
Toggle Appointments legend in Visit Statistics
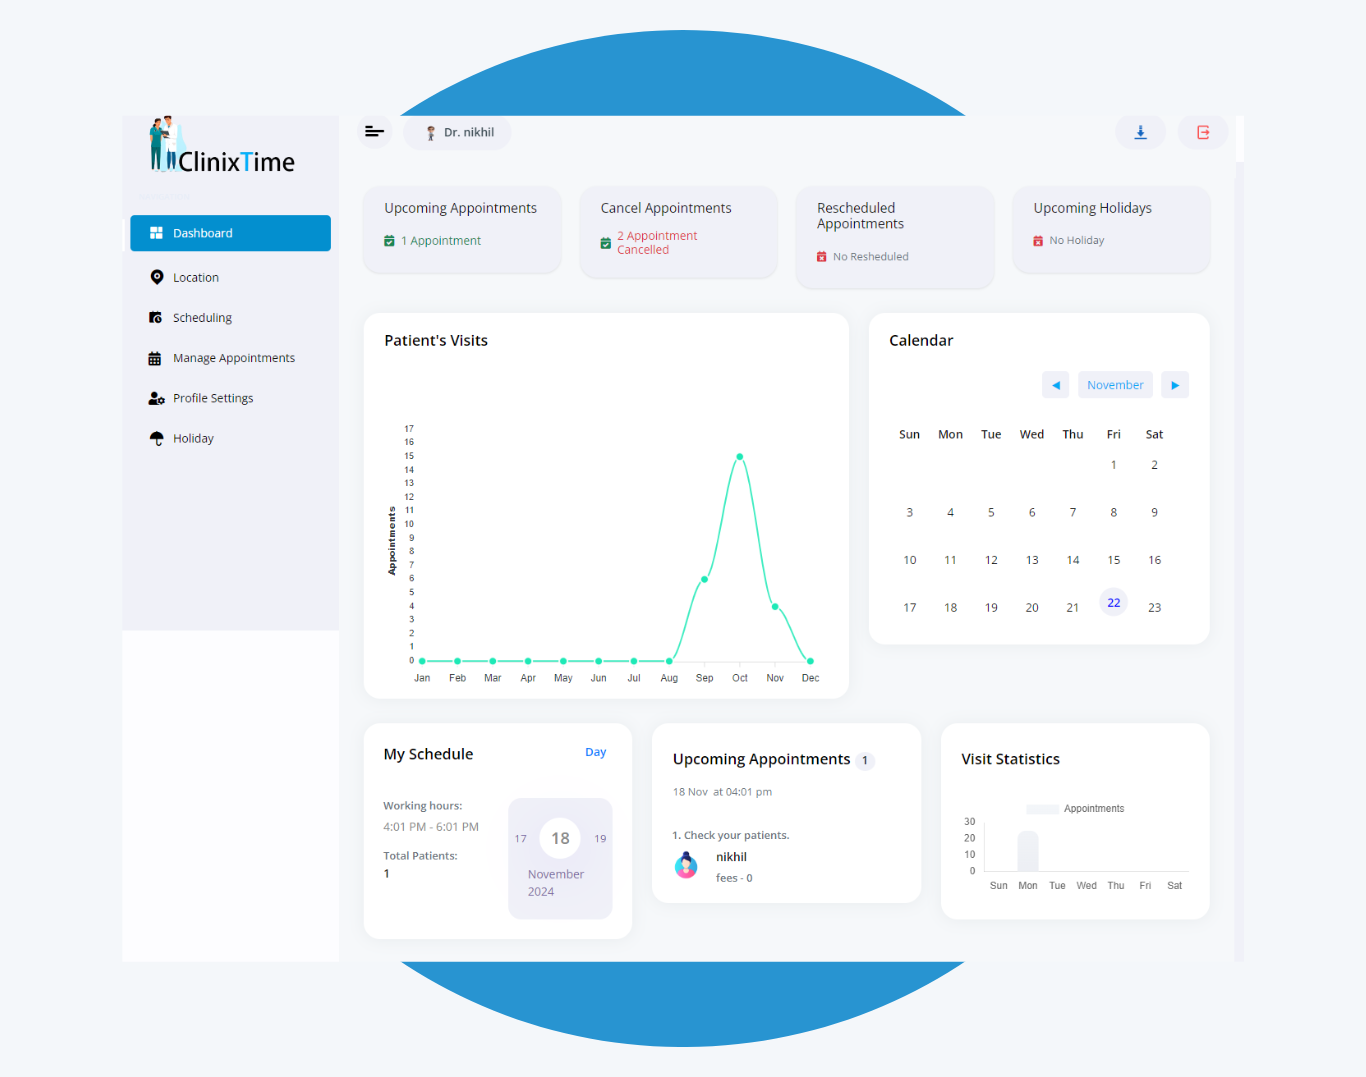coord(1043,809)
